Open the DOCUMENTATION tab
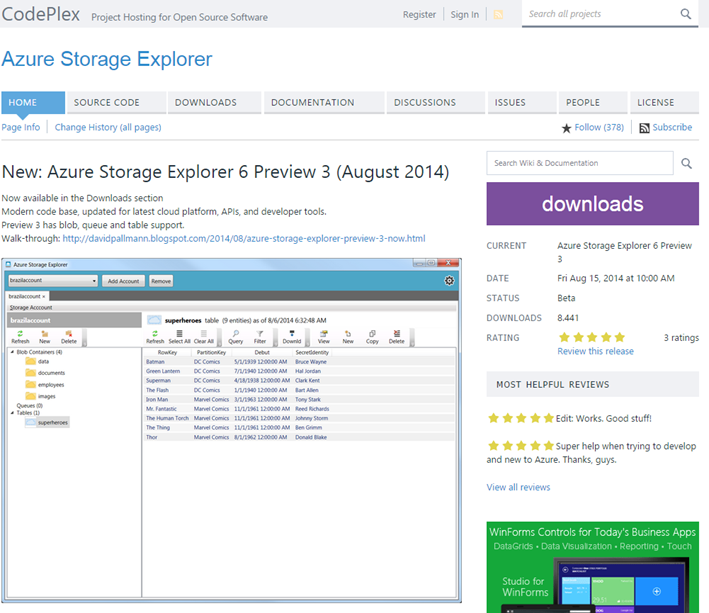709x613 pixels. click(x=324, y=103)
